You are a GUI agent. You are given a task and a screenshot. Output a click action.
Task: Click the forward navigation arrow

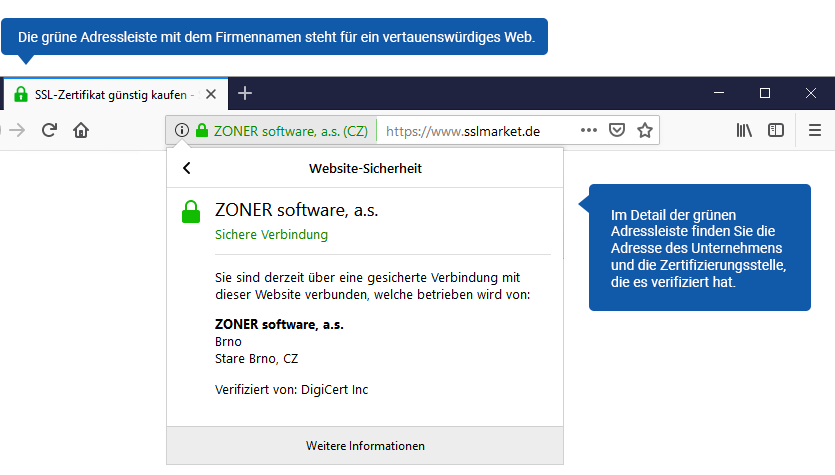17,130
